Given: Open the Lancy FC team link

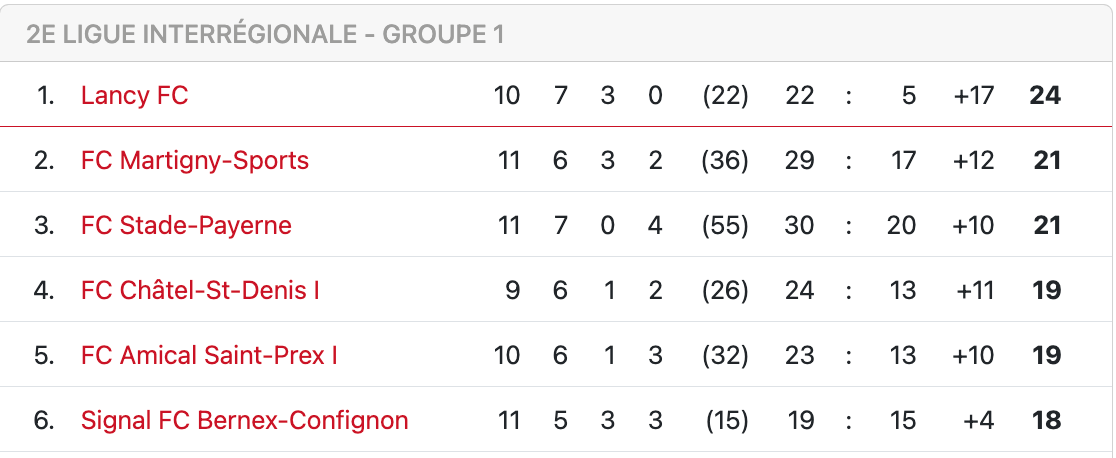Looking at the screenshot, I should click(134, 96).
